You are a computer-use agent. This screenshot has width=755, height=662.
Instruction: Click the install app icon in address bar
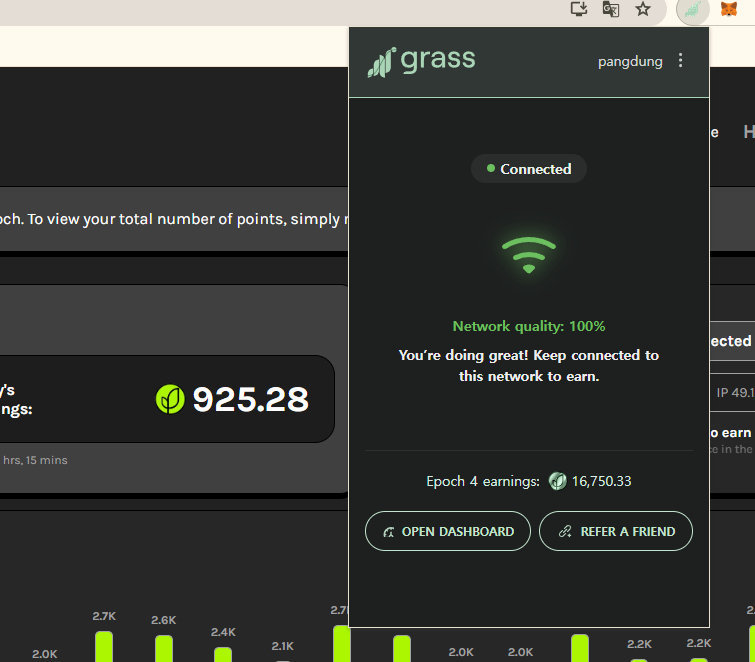[x=578, y=9]
